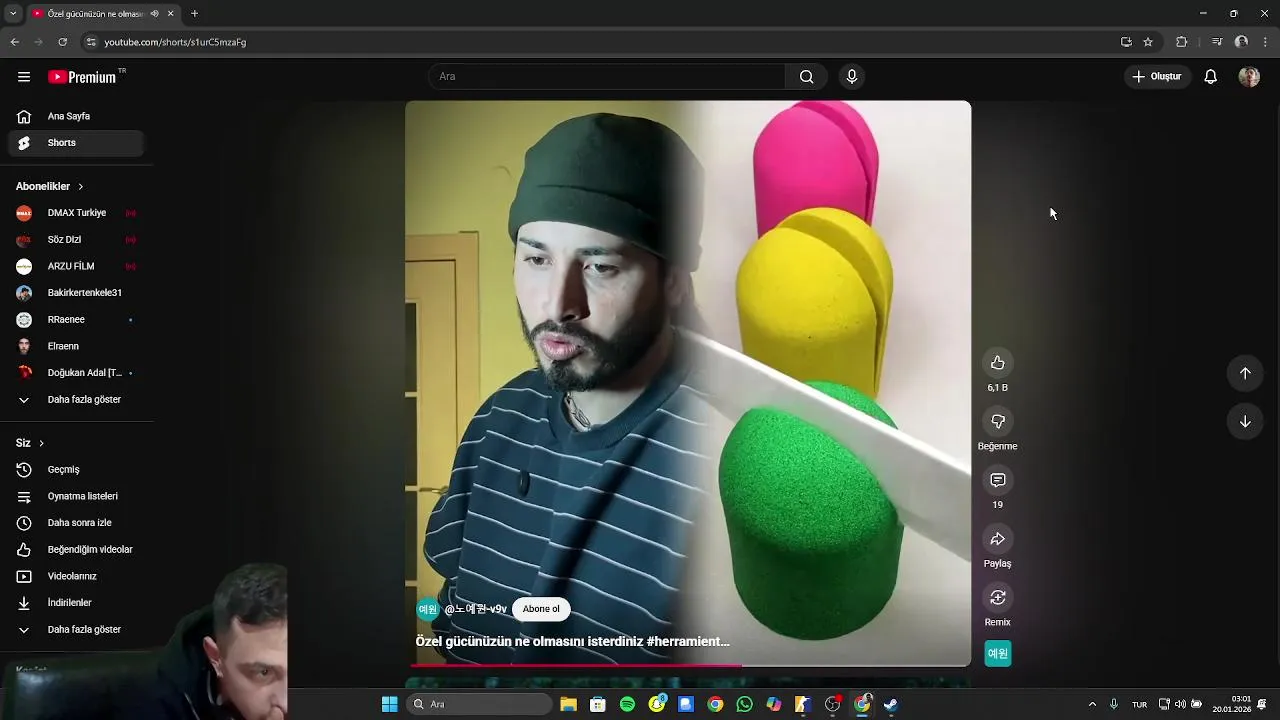This screenshot has height=720, width=1280.
Task: Select the Ana Sayfa sidebar item
Action: [x=76, y=116]
